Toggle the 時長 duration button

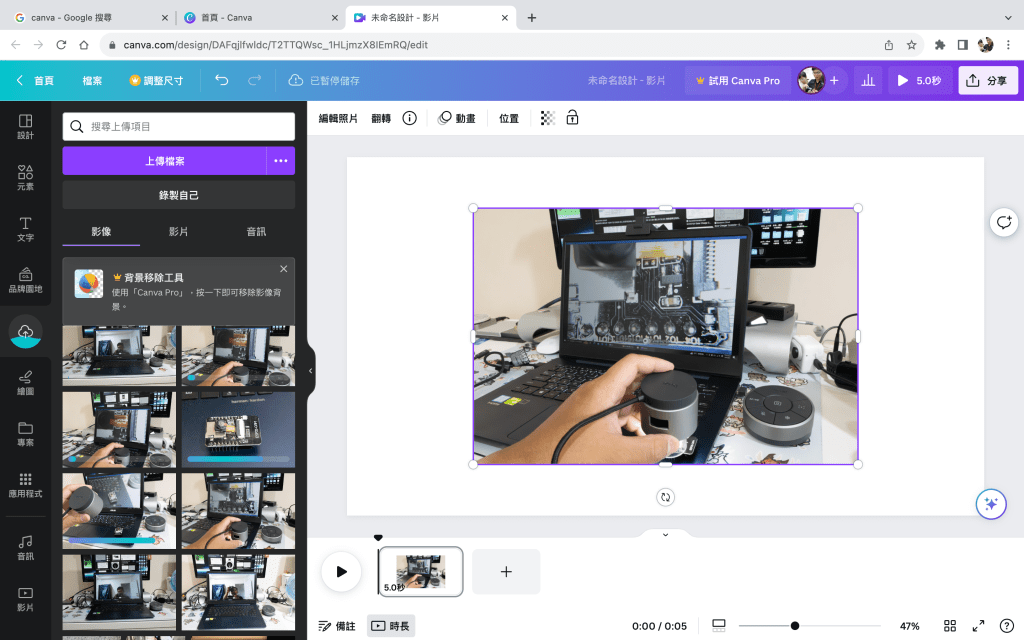(390, 626)
